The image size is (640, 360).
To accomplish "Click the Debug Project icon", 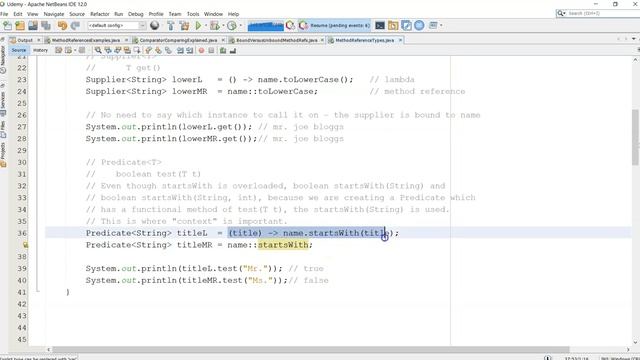I will [x=214, y=26].
